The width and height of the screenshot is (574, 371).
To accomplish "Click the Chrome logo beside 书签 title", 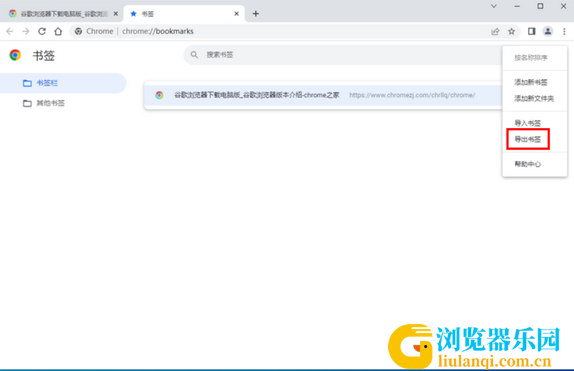I will 15,55.
